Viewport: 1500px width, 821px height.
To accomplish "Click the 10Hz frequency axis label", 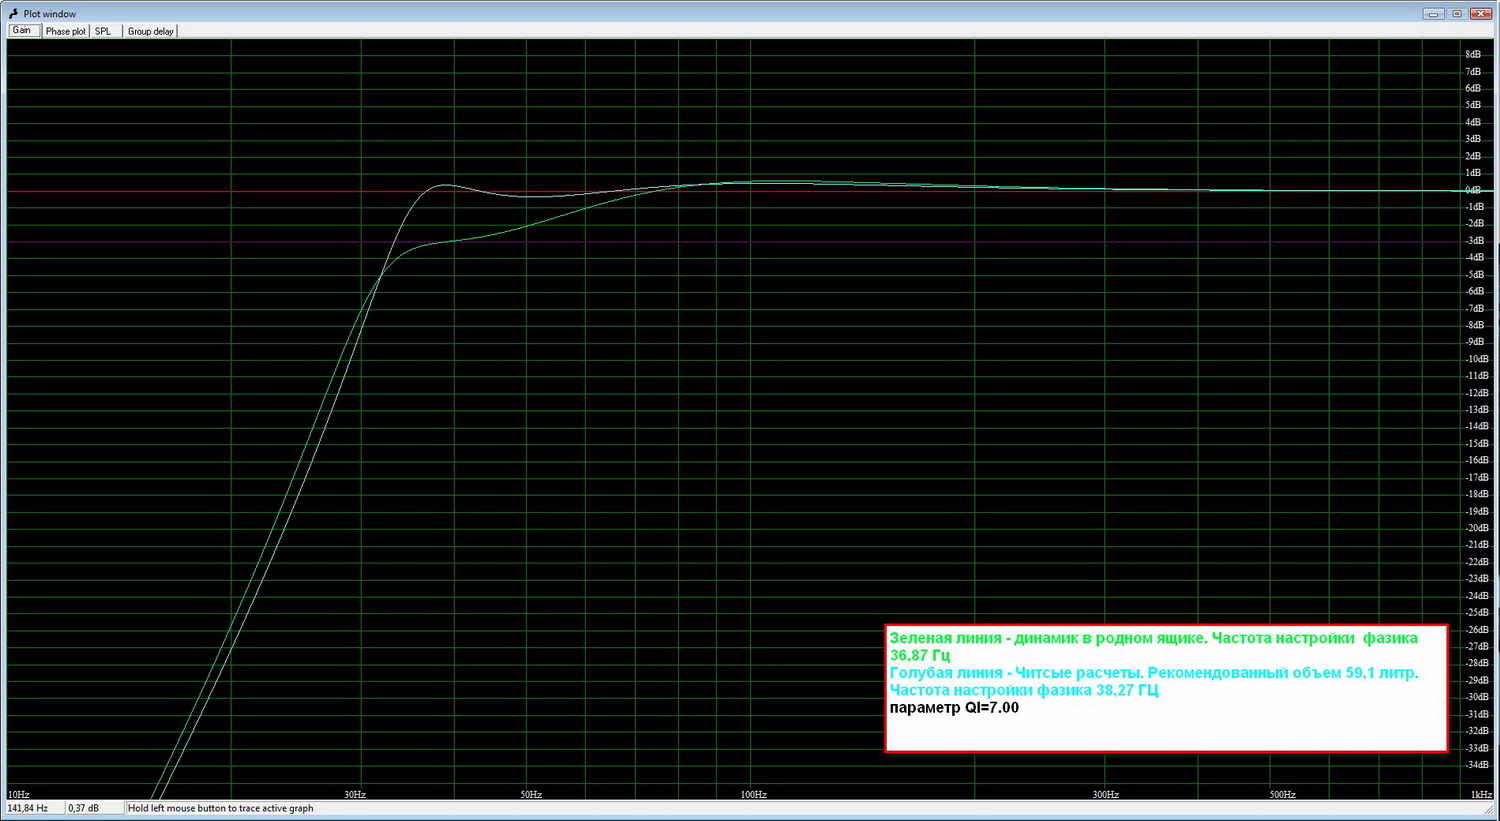I will coord(18,794).
